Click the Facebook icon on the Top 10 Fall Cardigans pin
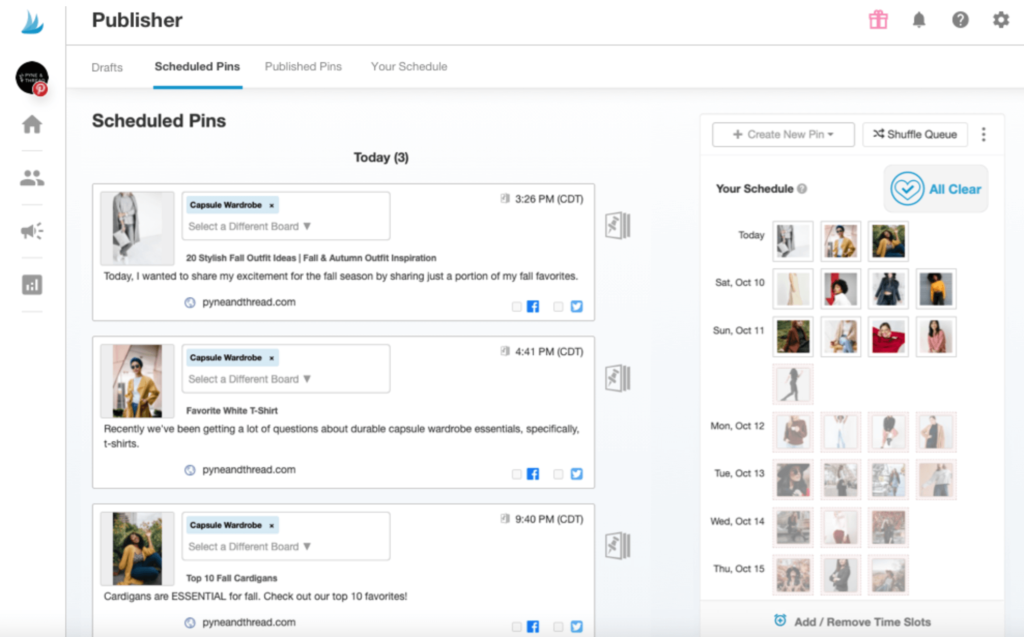The height and width of the screenshot is (637, 1024). 534,627
